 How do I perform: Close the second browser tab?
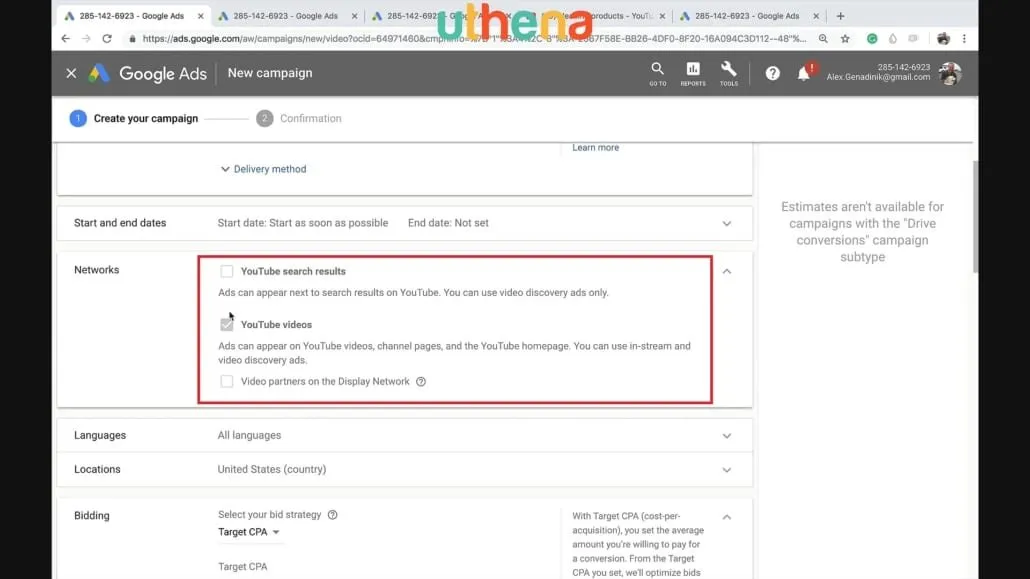pyautogui.click(x=354, y=16)
